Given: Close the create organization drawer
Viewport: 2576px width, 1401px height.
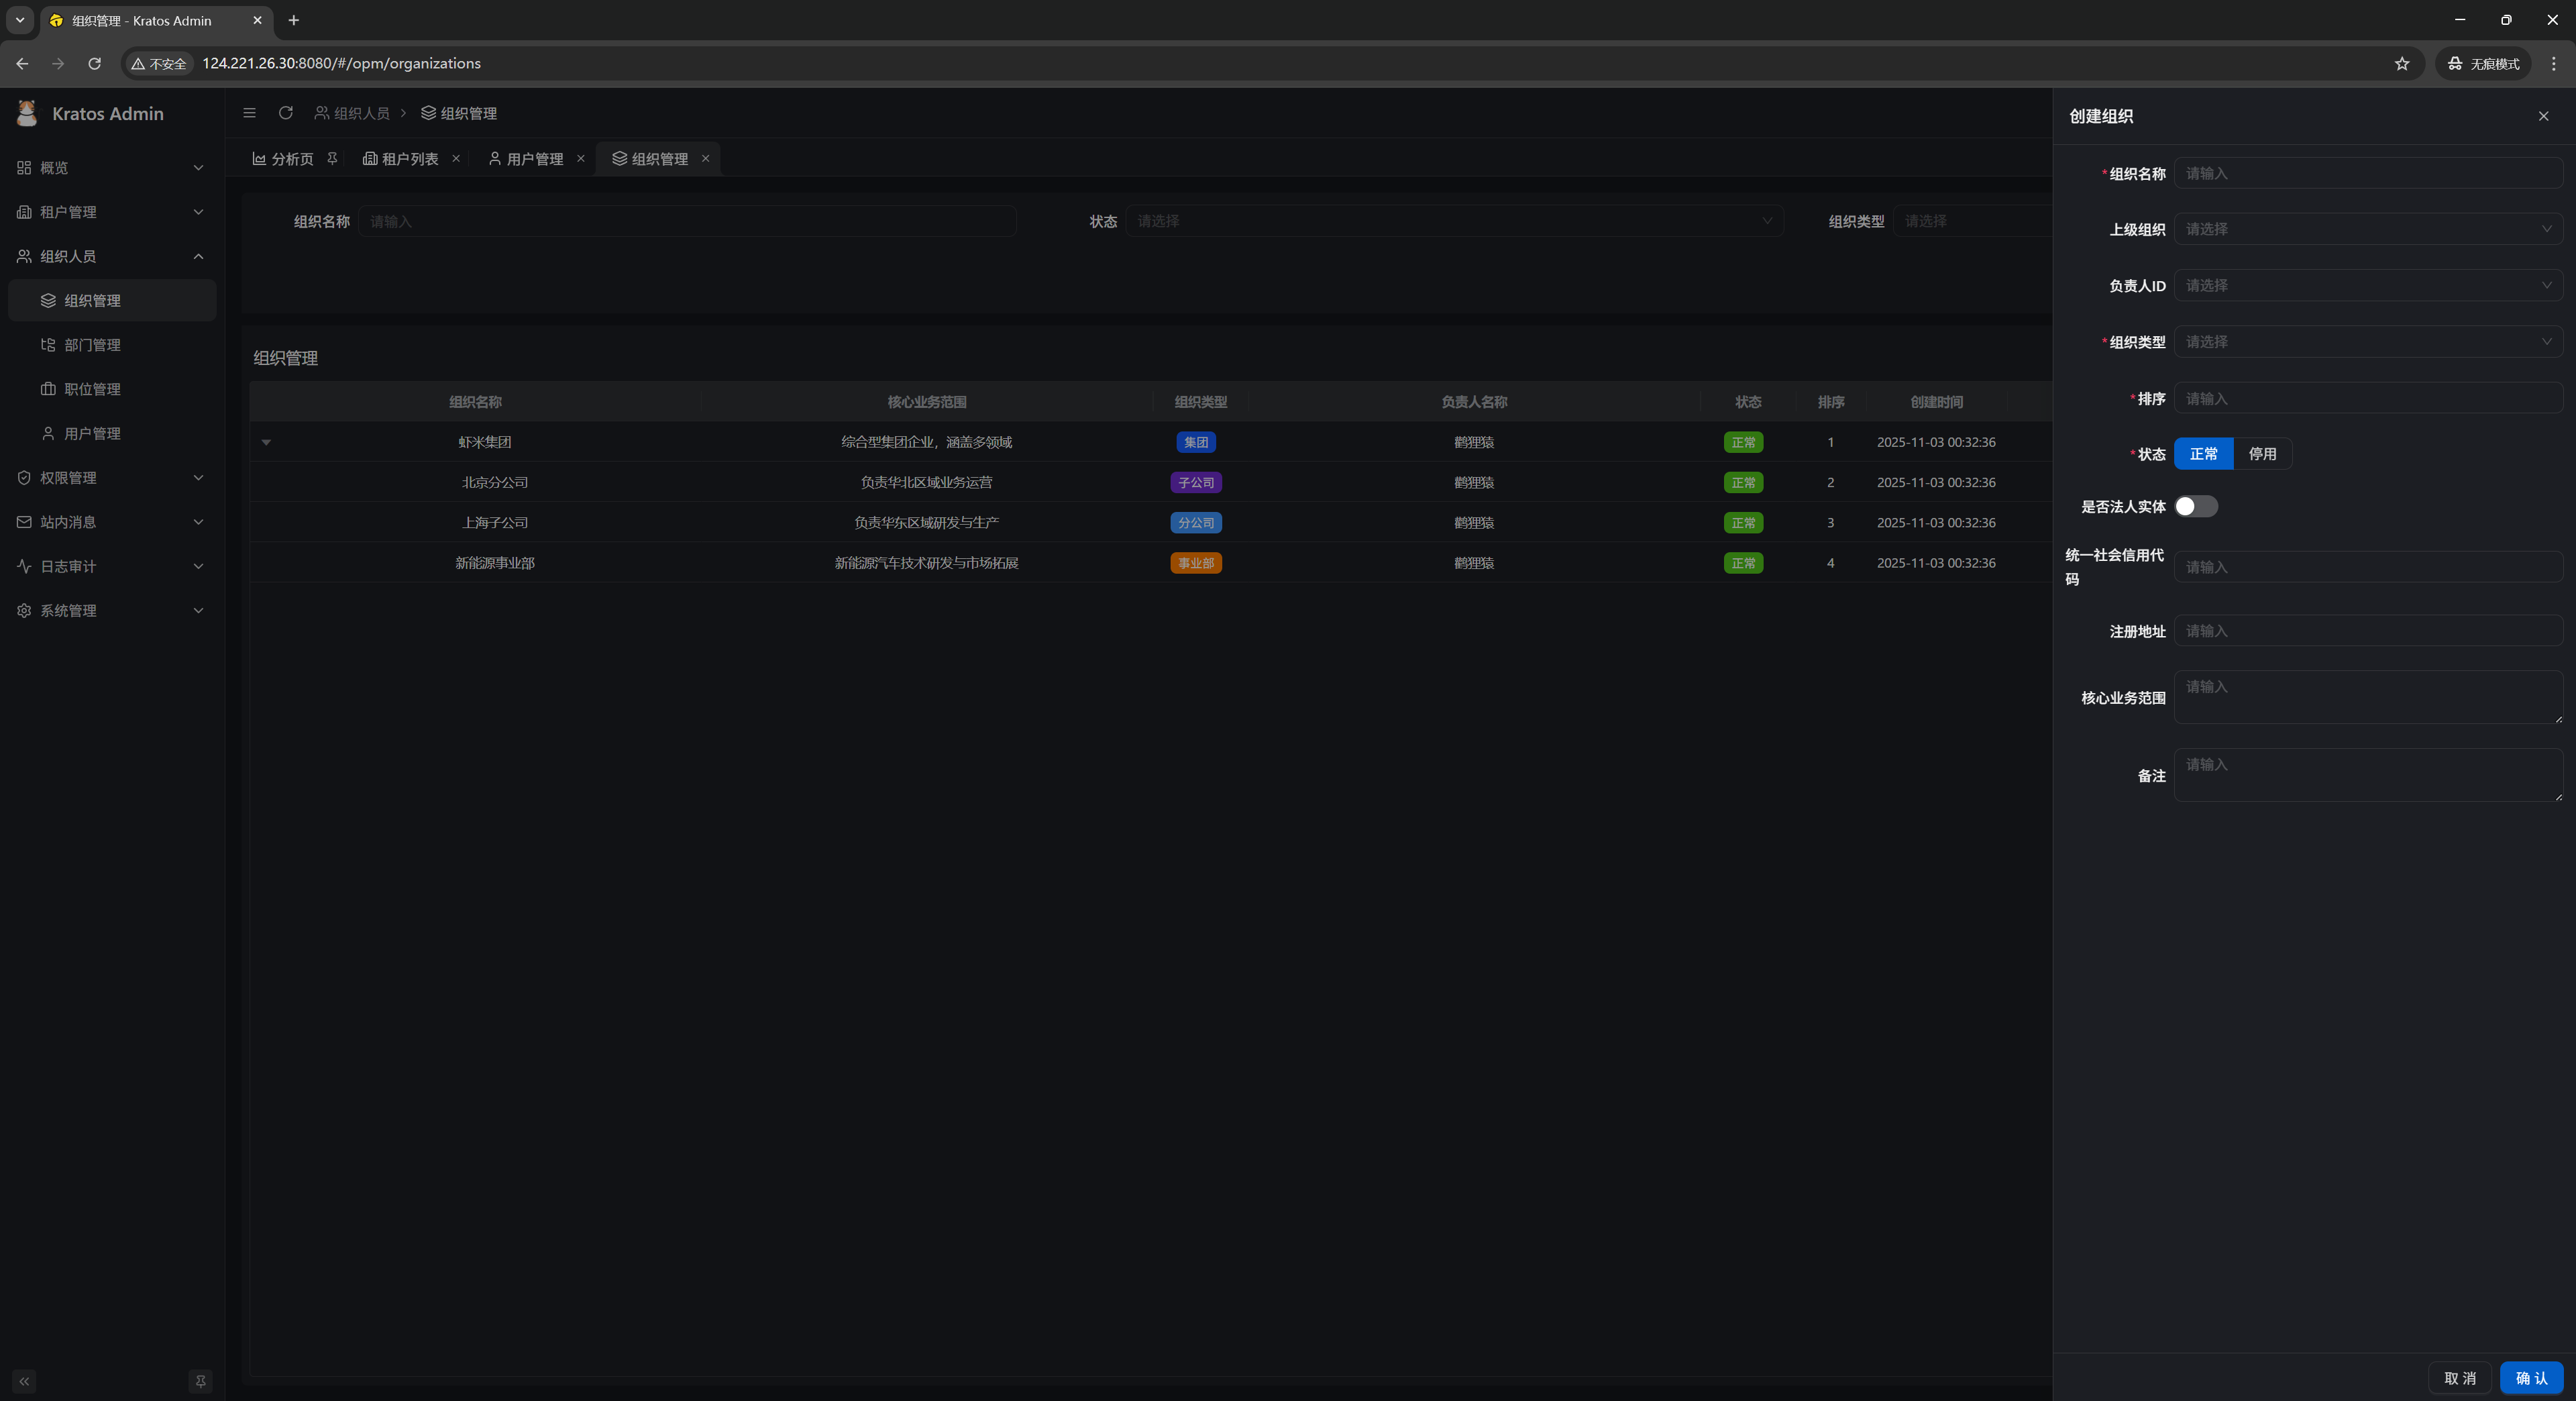Looking at the screenshot, I should tap(2543, 116).
